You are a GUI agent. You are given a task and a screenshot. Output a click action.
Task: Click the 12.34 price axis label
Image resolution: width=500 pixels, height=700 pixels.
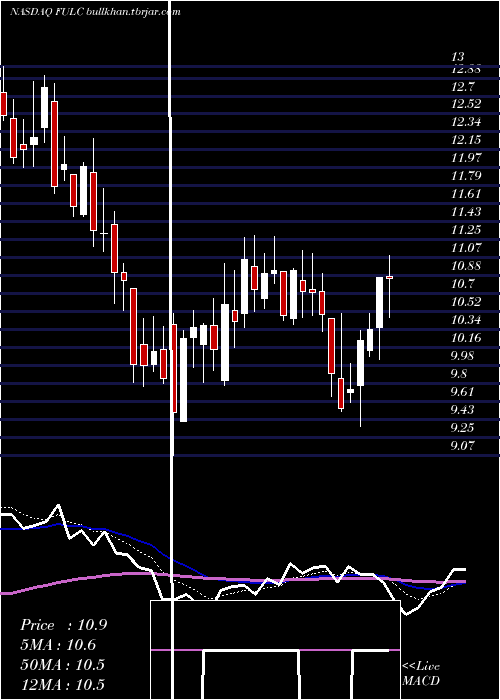[466, 121]
